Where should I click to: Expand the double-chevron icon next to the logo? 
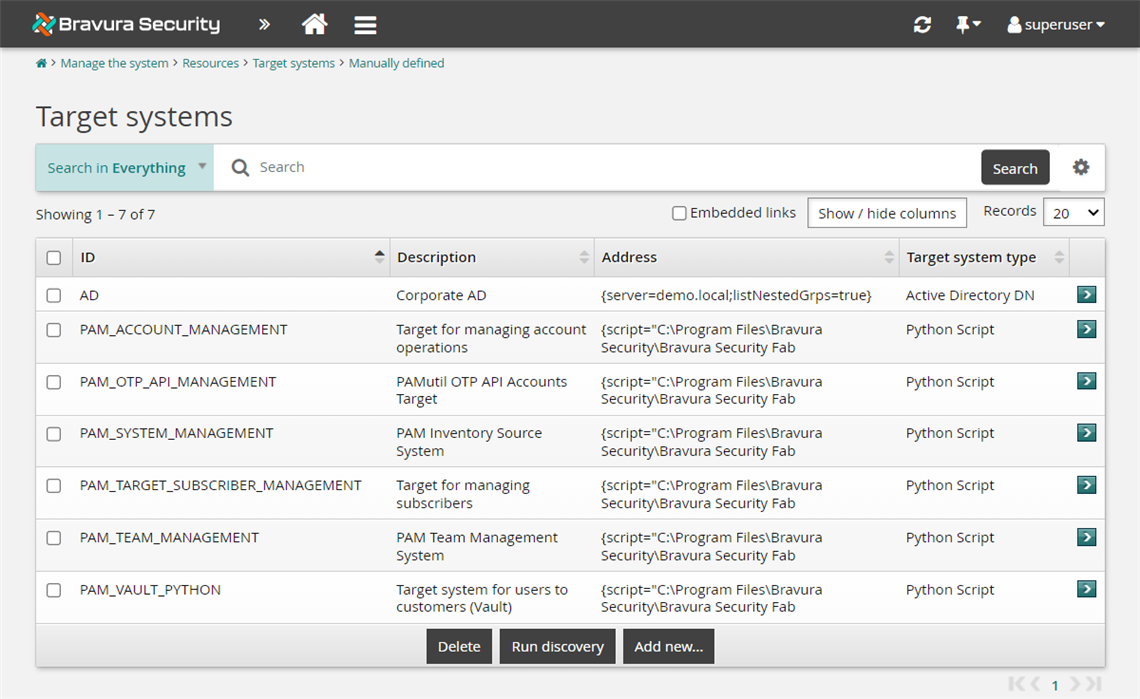pos(263,24)
